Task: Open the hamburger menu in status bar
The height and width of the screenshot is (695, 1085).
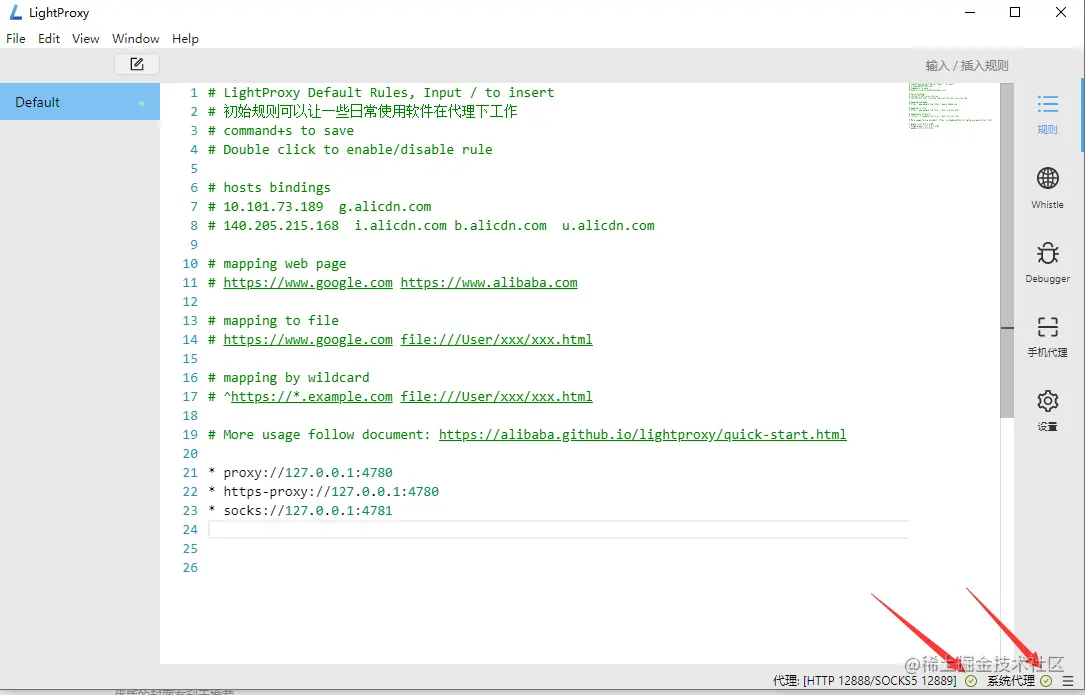Action: [1068, 681]
